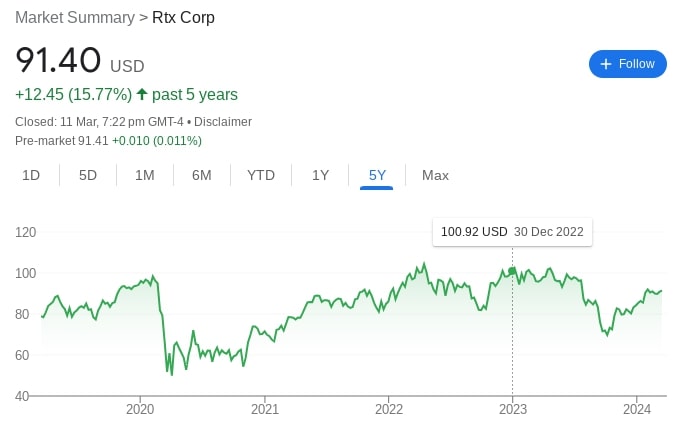The width and height of the screenshot is (687, 424).
Task: Click the 2024 label on the x-axis
Action: tap(637, 408)
